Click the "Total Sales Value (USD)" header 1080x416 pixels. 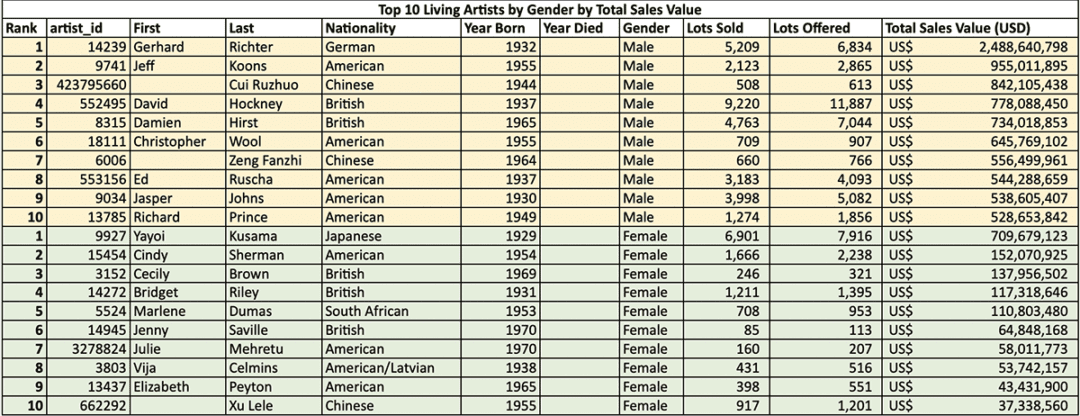click(x=957, y=28)
